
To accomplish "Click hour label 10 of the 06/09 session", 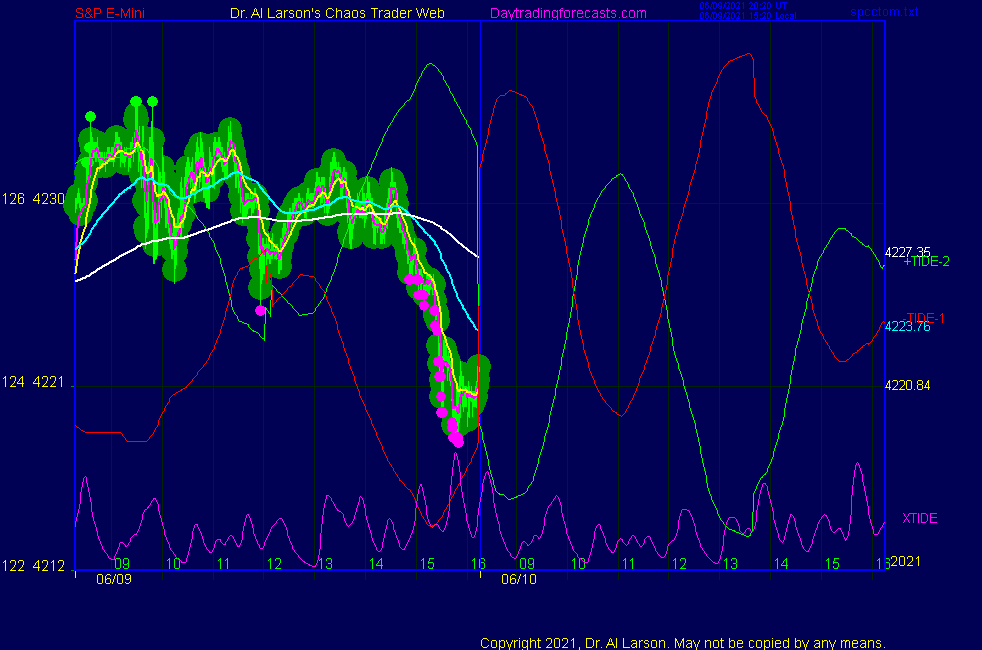I will (173, 564).
